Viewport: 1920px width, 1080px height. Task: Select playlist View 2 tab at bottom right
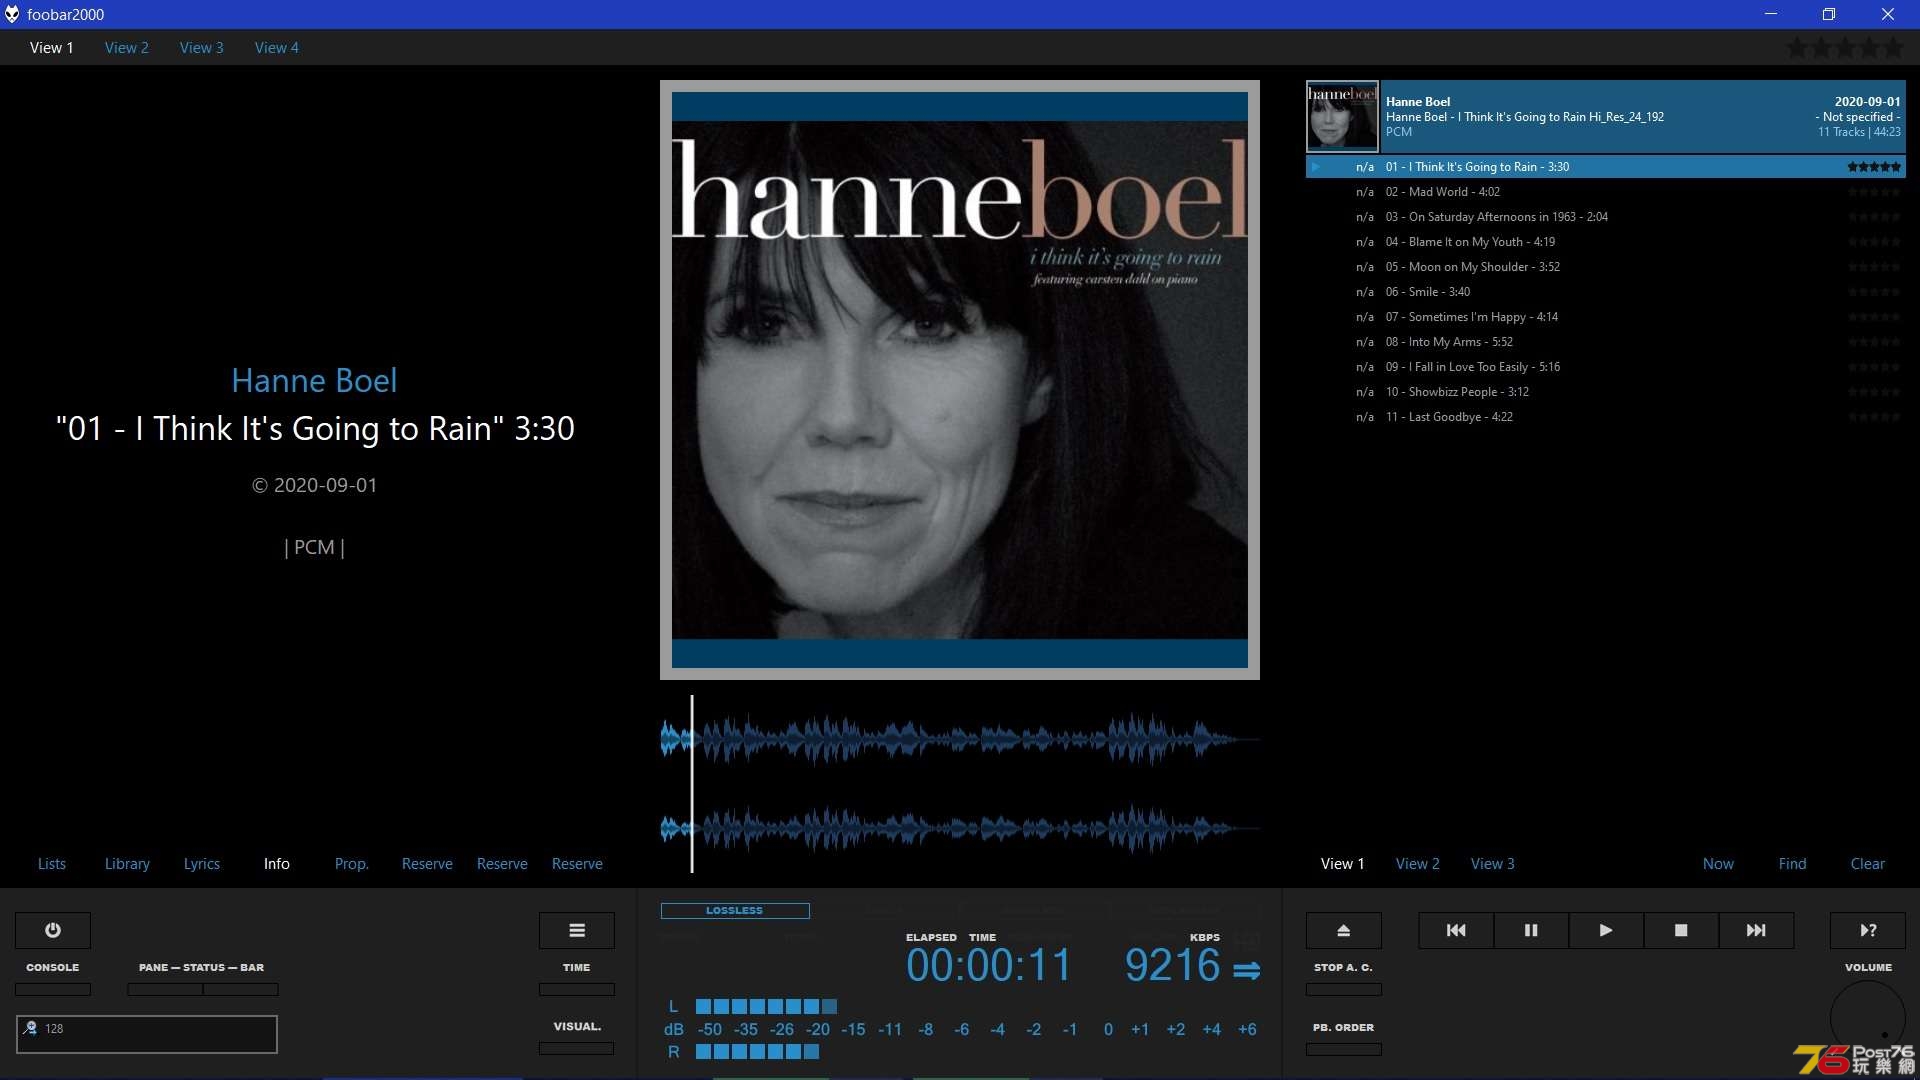coord(1418,863)
